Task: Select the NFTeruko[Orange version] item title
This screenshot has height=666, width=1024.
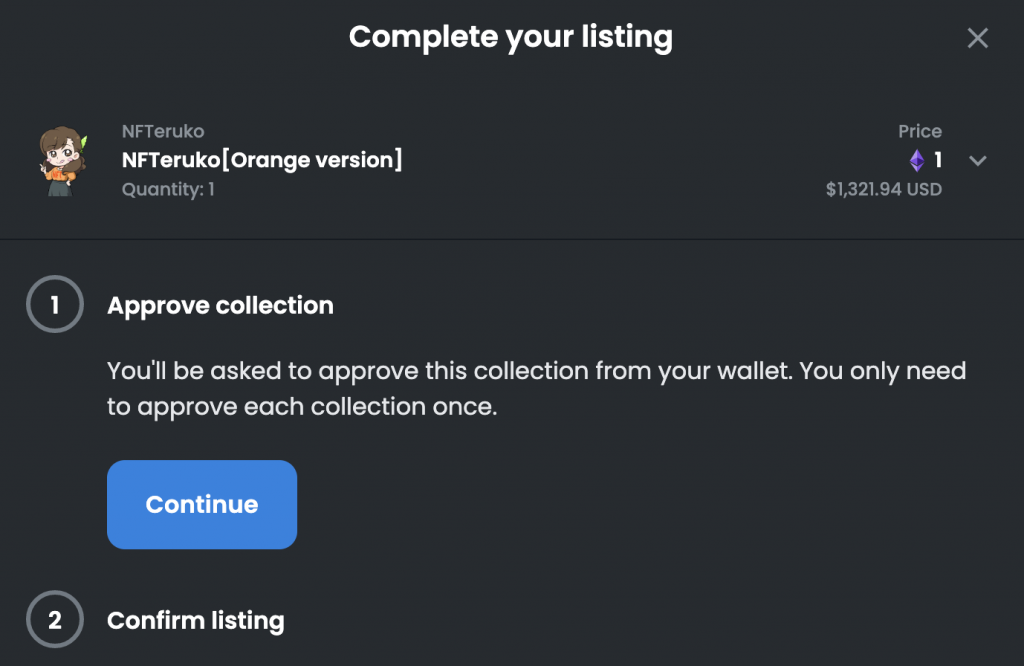Action: click(262, 160)
